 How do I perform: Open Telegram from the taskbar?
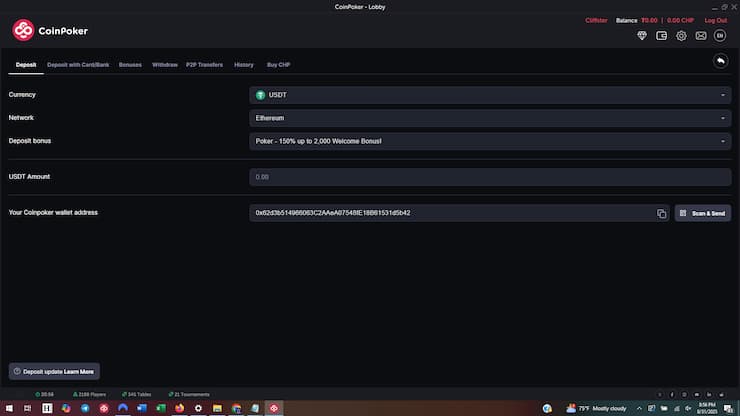pos(85,408)
